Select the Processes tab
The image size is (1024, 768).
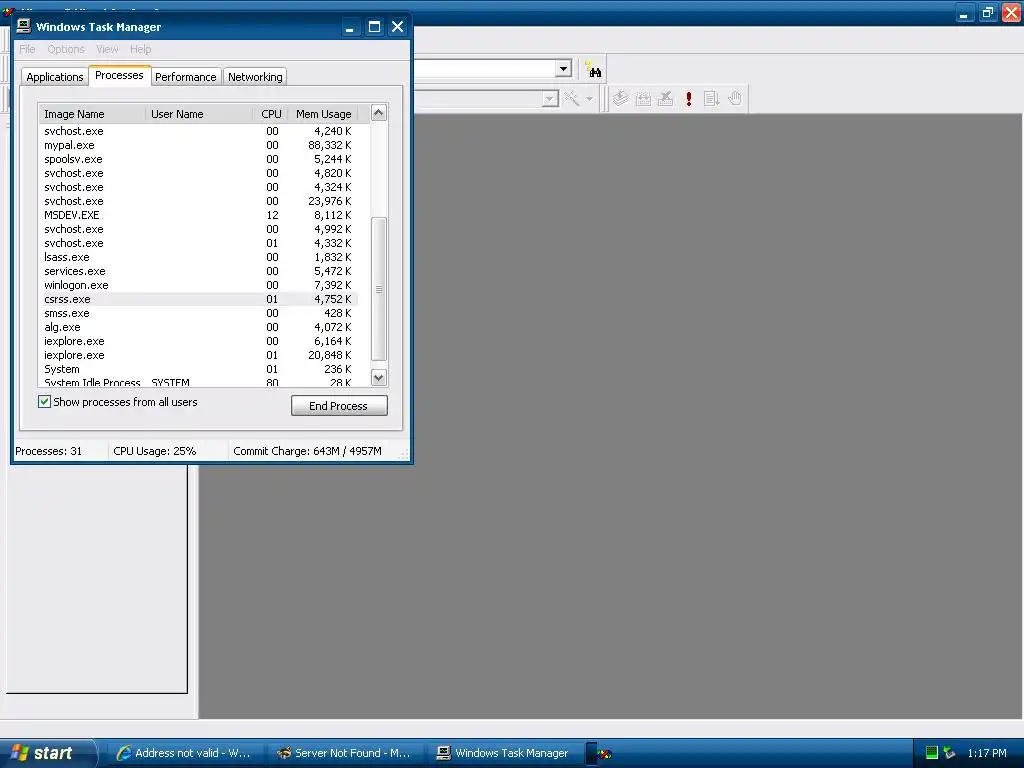click(120, 75)
